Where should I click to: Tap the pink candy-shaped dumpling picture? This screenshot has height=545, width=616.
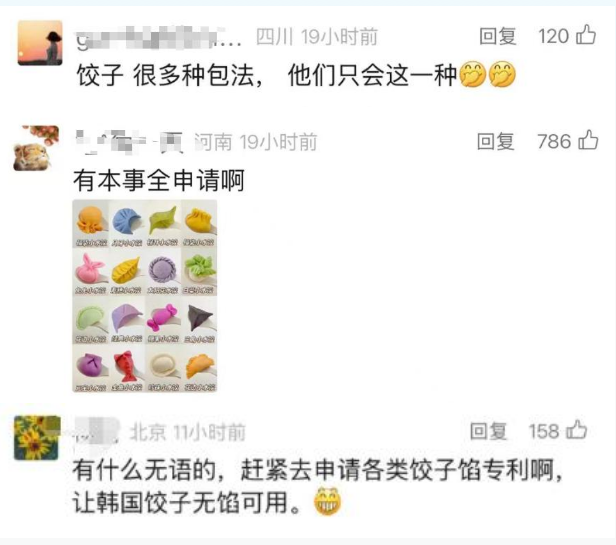coord(163,317)
